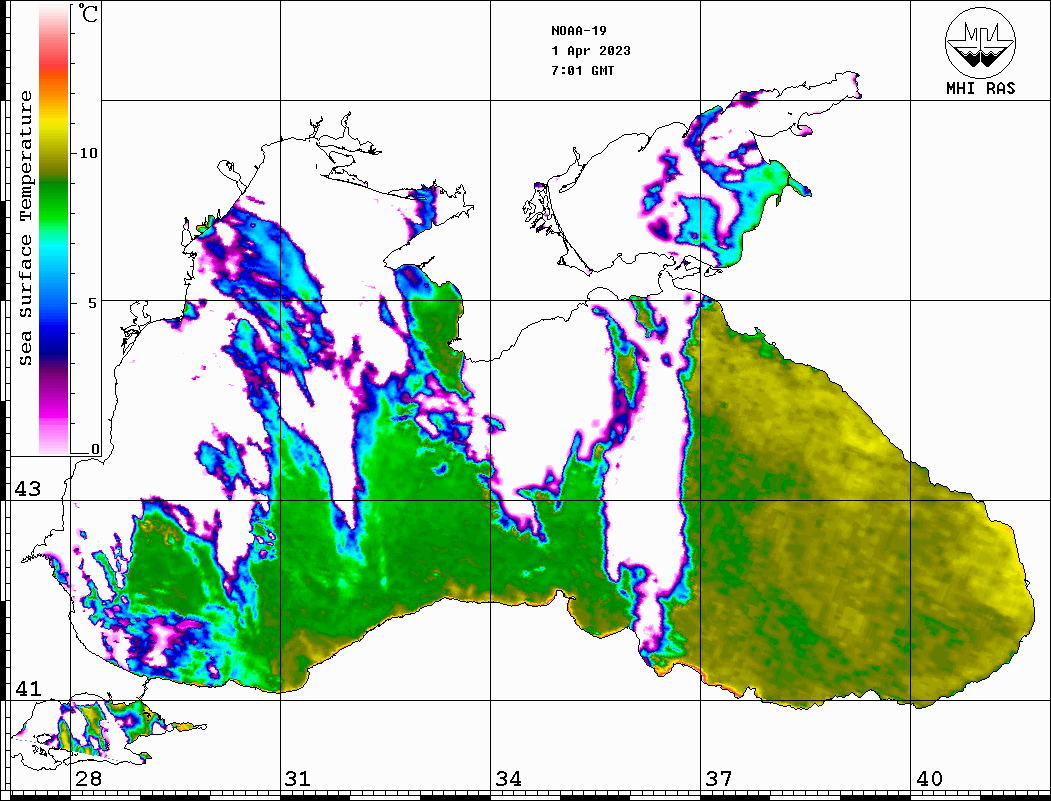Click longitude label "40"
Viewport: 1051px width, 801px height.
click(928, 778)
